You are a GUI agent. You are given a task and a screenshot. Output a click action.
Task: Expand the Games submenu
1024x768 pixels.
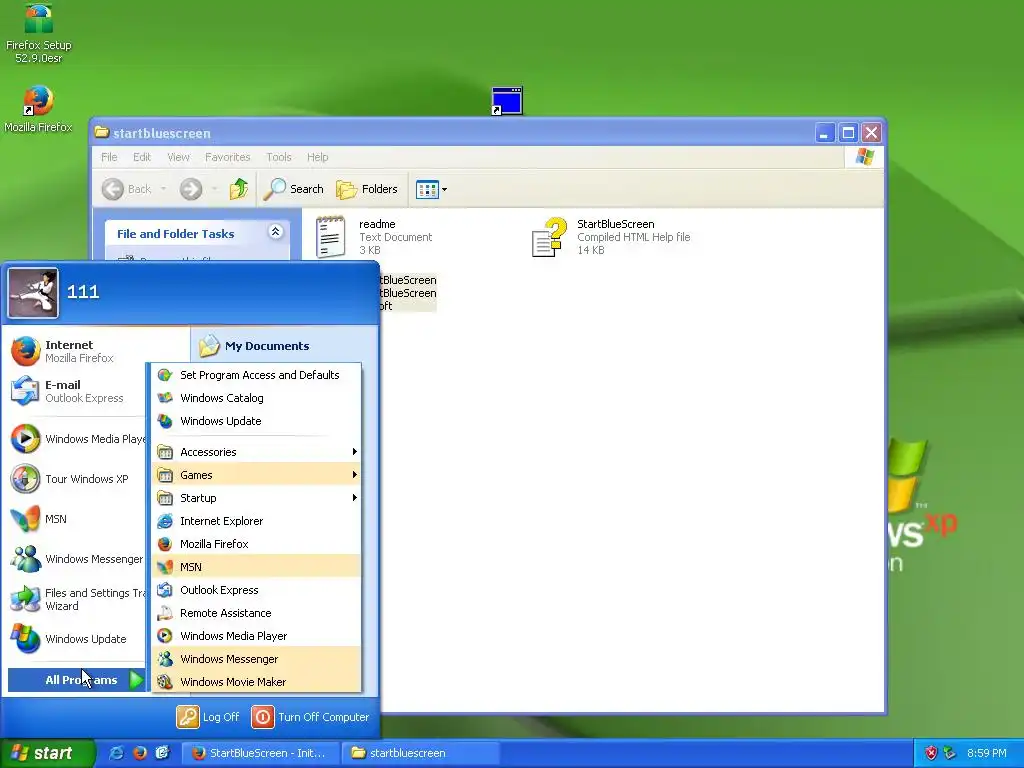[257, 475]
